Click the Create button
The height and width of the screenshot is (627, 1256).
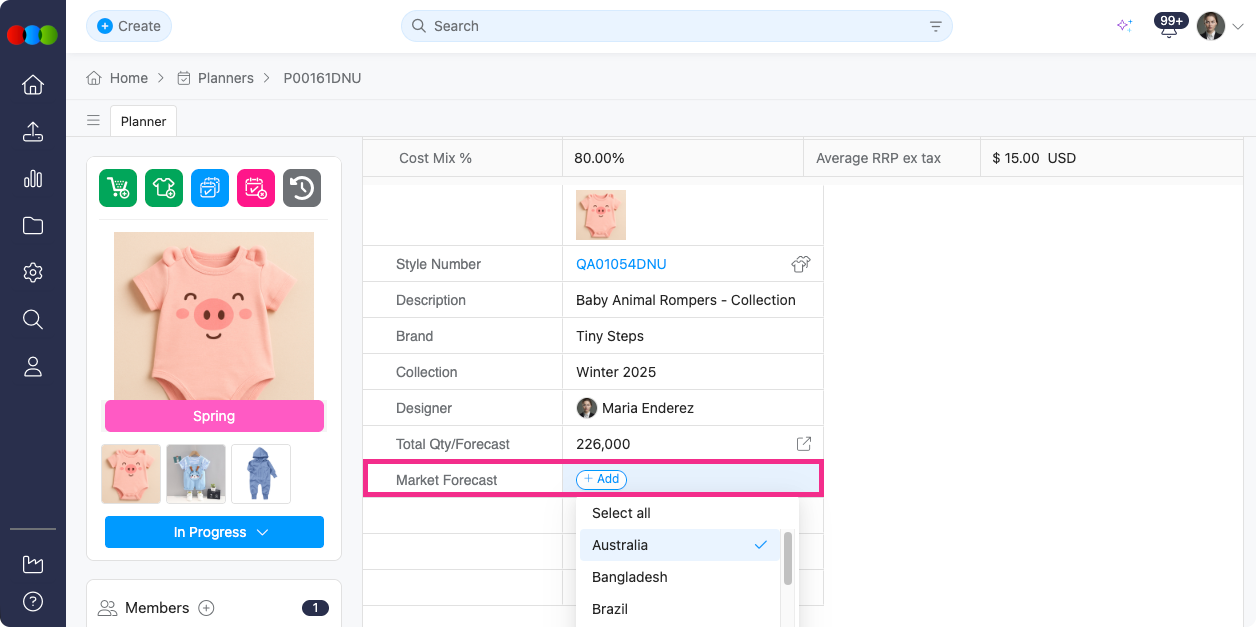coord(129,26)
